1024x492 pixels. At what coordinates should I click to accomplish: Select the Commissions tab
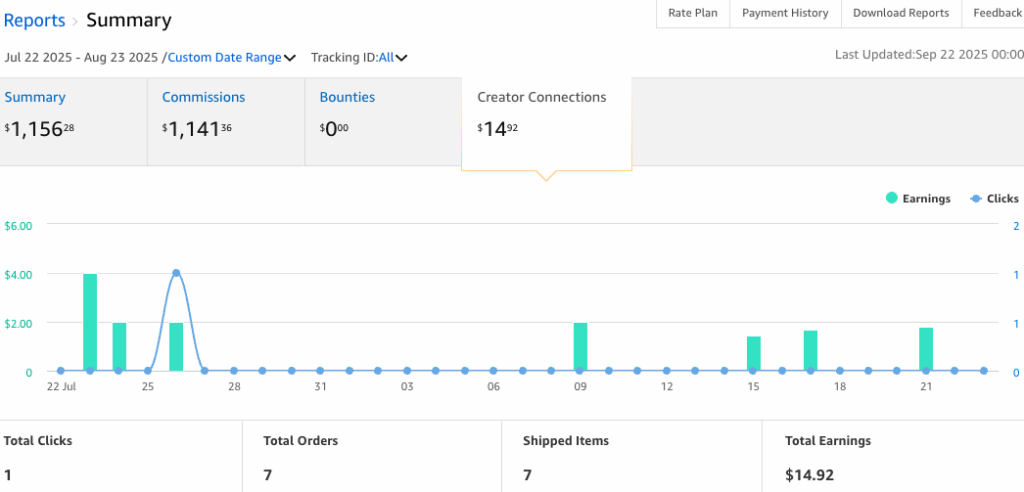(x=203, y=98)
